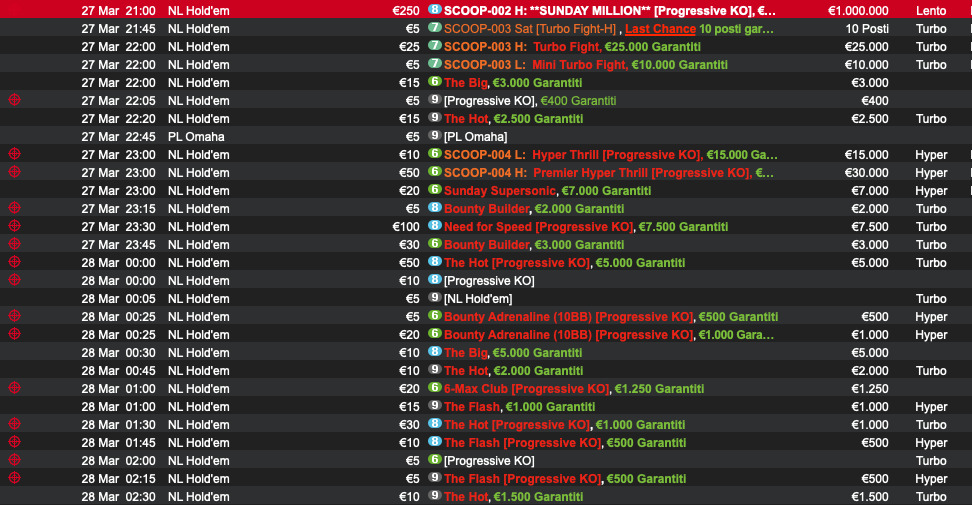The width and height of the screenshot is (972, 505).
Task: Click the 9-max badge beside [NL Hold'em]
Action: pyautogui.click(x=435, y=297)
